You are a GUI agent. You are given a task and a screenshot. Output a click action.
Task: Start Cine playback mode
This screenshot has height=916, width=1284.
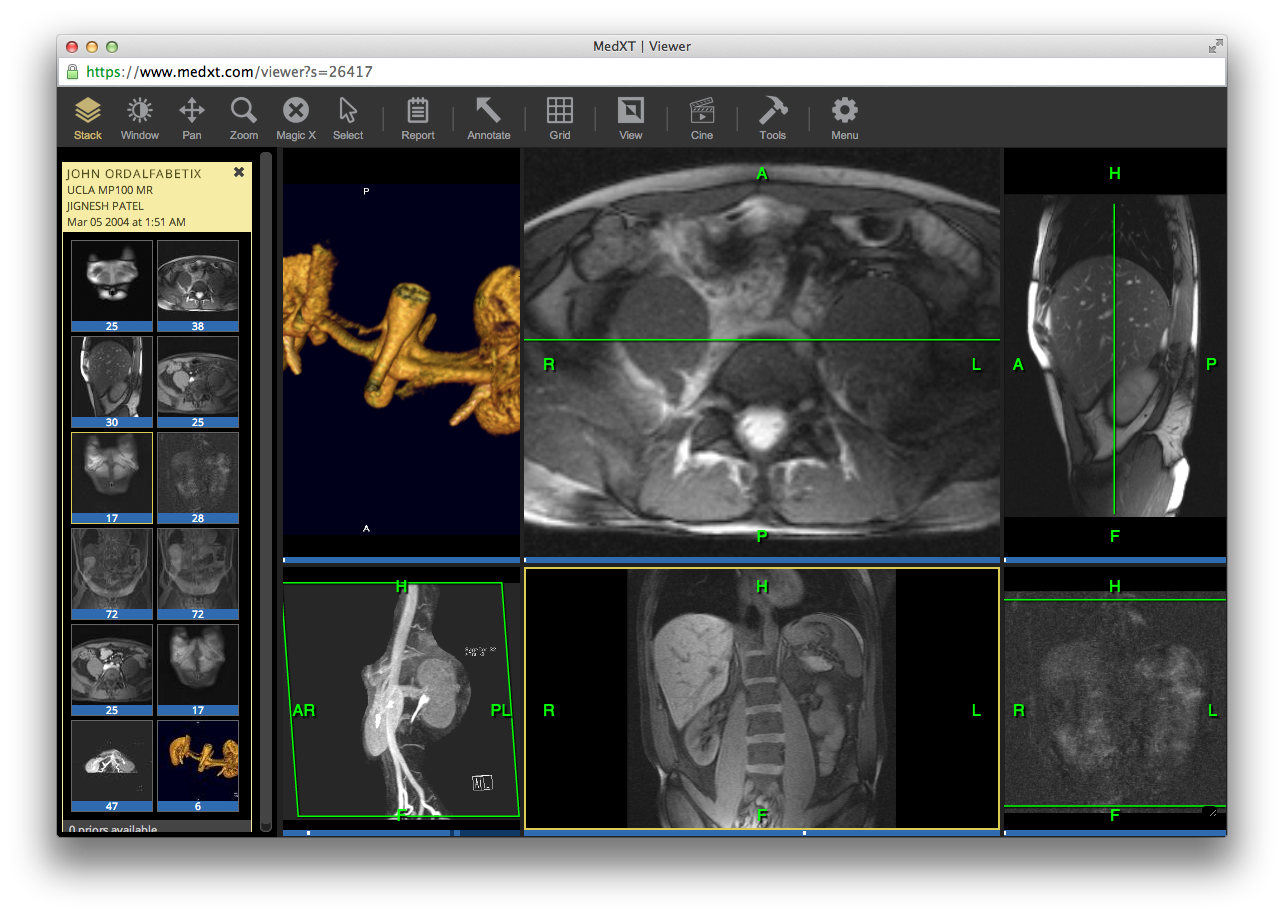click(702, 118)
